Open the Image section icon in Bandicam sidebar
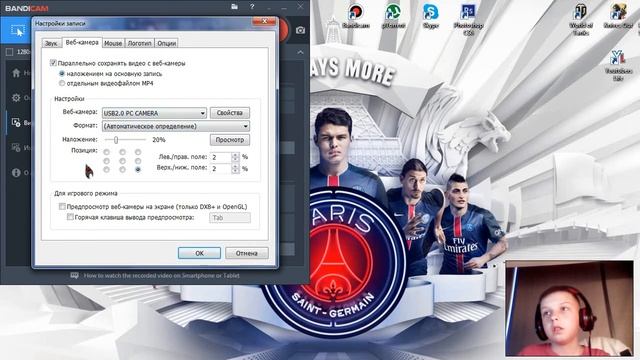 [16, 147]
